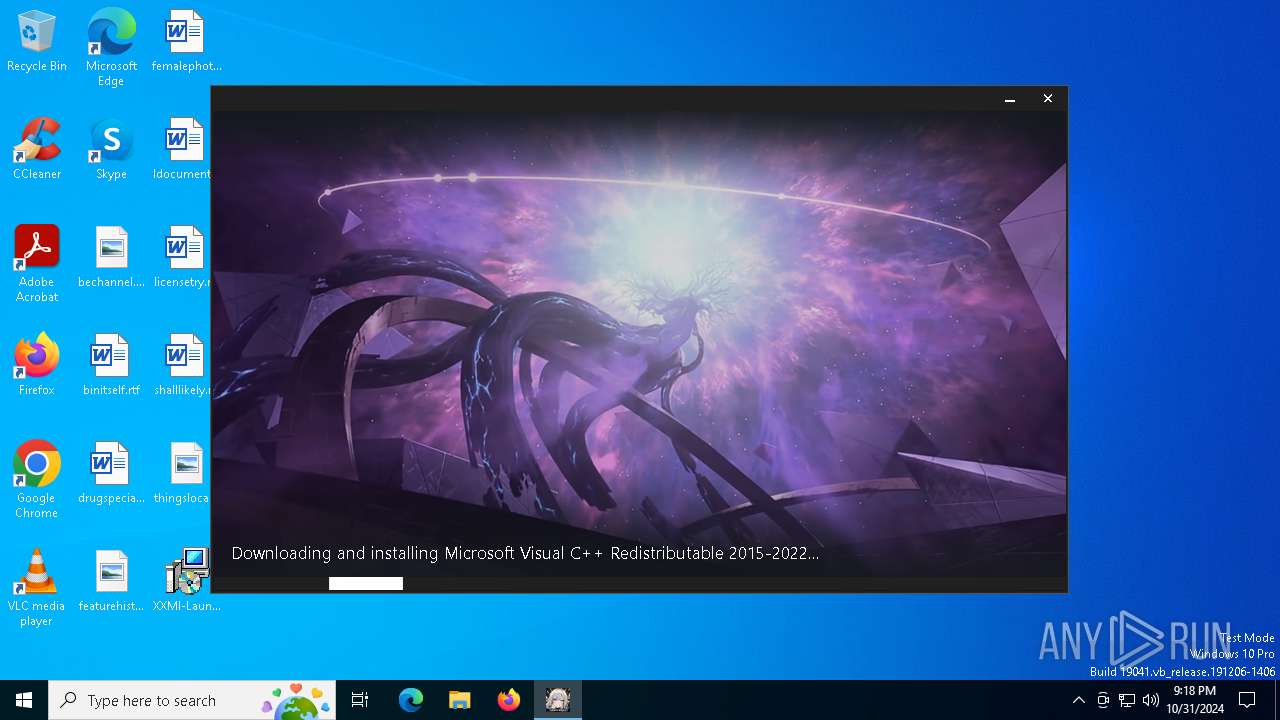The image size is (1280, 720).
Task: Open the notification center
Action: [x=1247, y=700]
